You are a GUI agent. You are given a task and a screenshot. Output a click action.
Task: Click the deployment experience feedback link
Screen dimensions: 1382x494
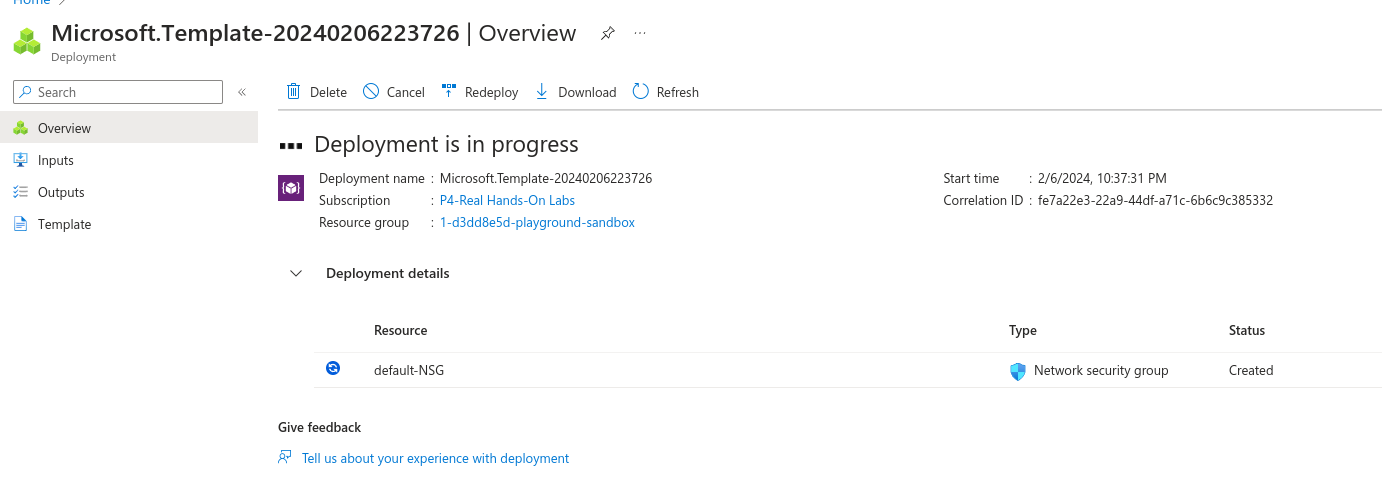coord(435,458)
